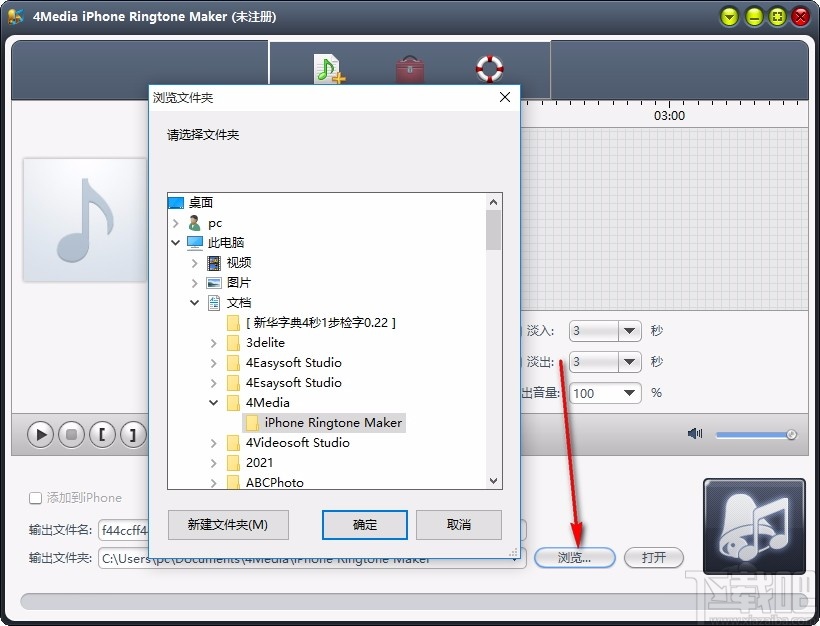The image size is (820, 626).
Task: Click the 浏览 button for output folder
Action: [x=575, y=557]
